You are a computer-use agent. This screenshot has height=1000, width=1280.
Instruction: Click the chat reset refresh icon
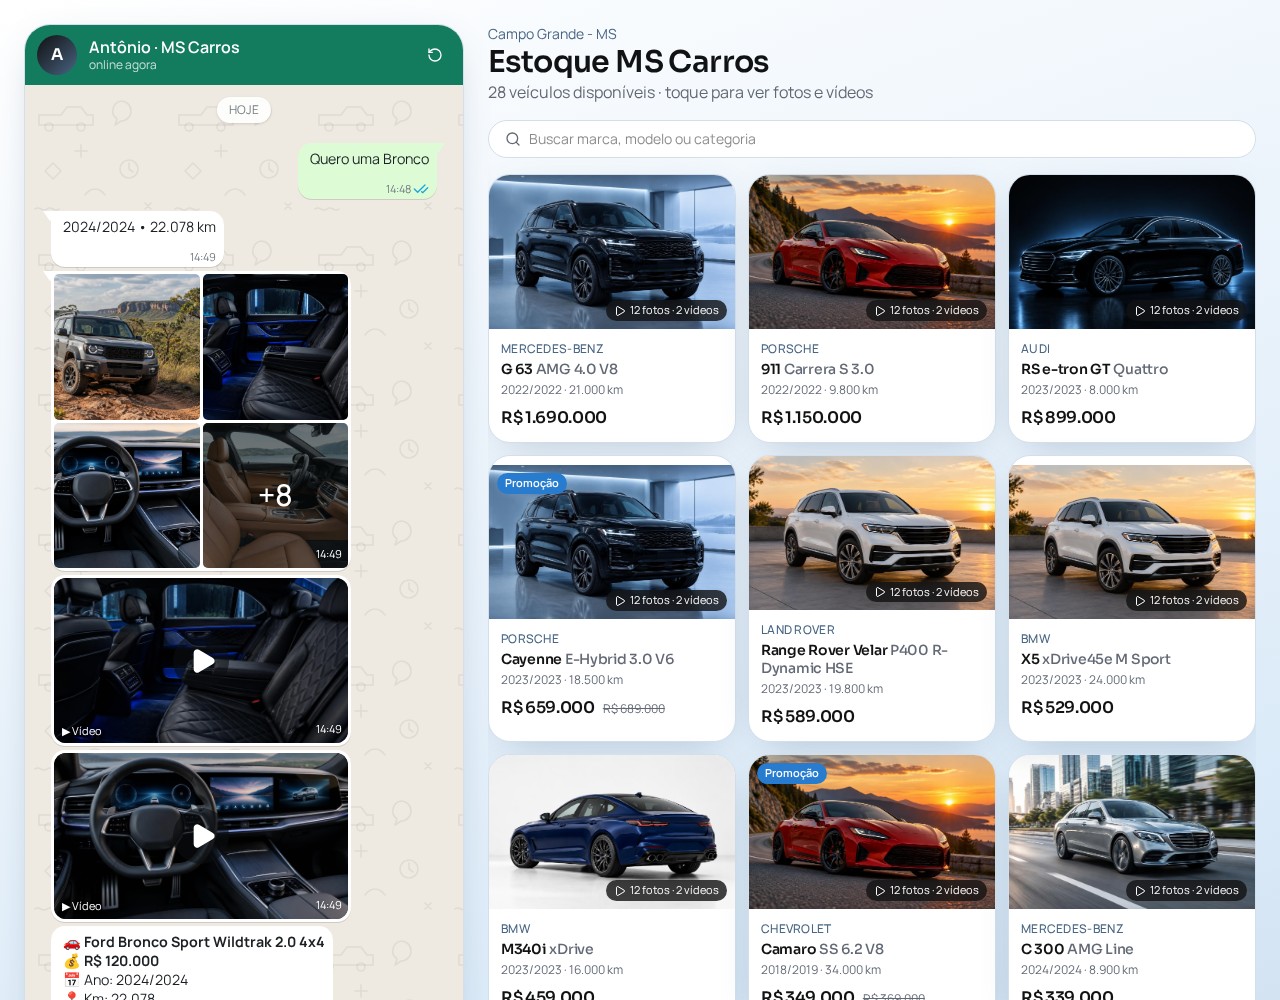click(435, 55)
